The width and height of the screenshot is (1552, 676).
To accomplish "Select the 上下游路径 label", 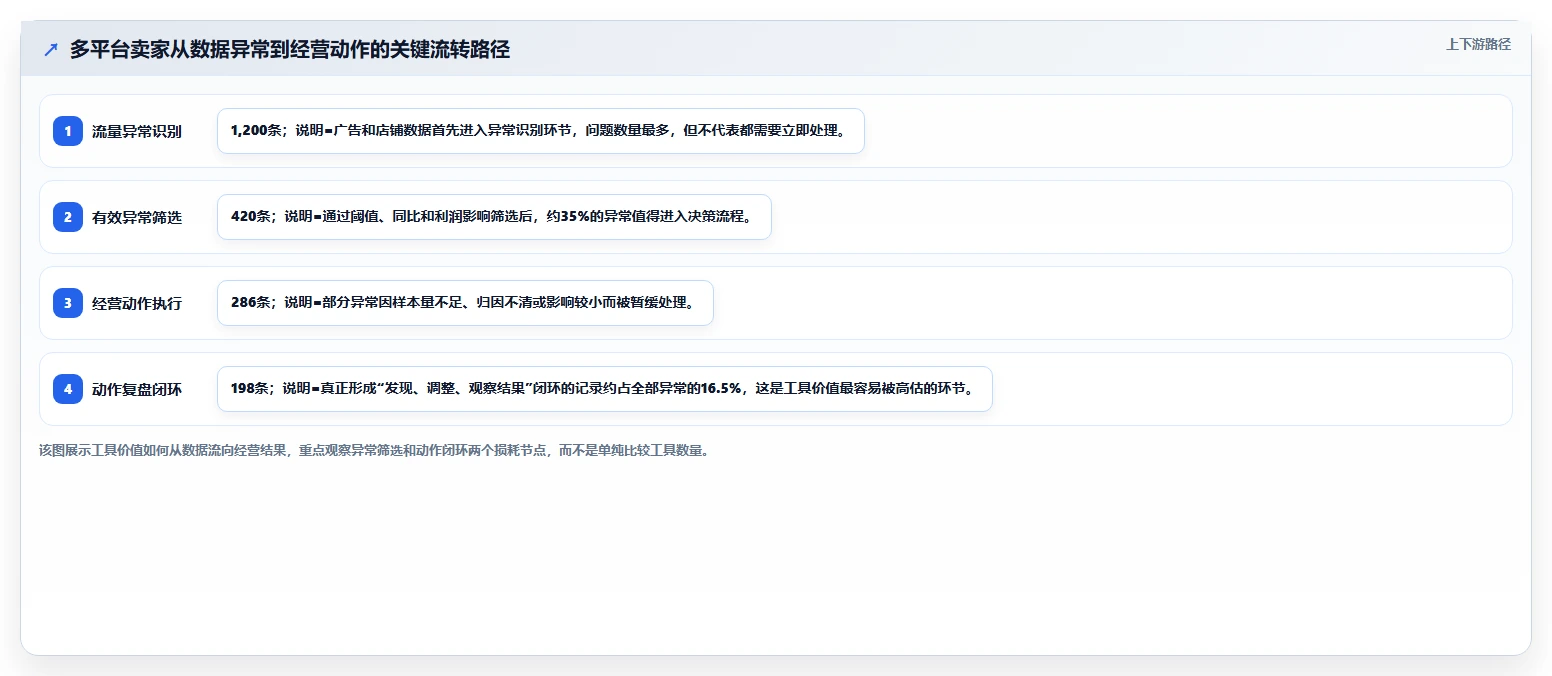I will pyautogui.click(x=1478, y=44).
